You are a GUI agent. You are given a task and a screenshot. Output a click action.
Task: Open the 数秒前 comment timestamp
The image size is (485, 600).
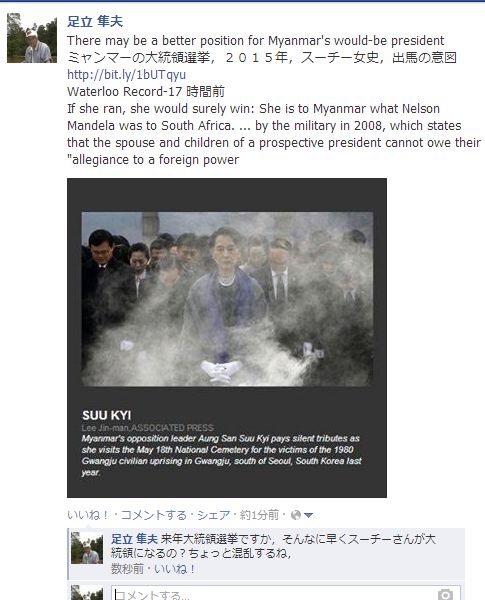point(127,569)
